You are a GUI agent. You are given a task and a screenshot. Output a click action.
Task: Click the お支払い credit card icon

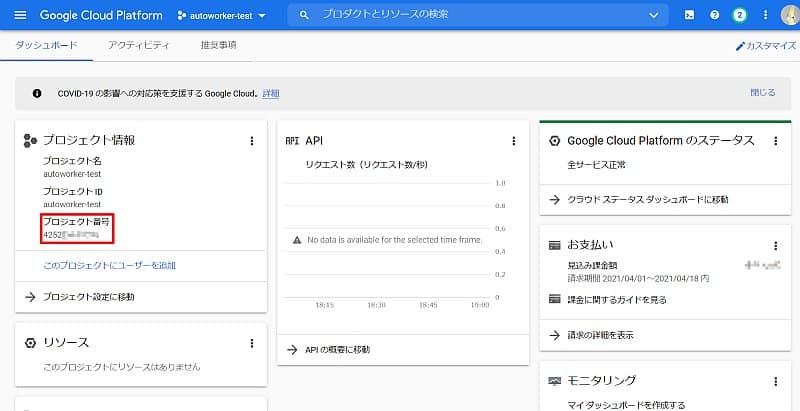pyautogui.click(x=555, y=246)
